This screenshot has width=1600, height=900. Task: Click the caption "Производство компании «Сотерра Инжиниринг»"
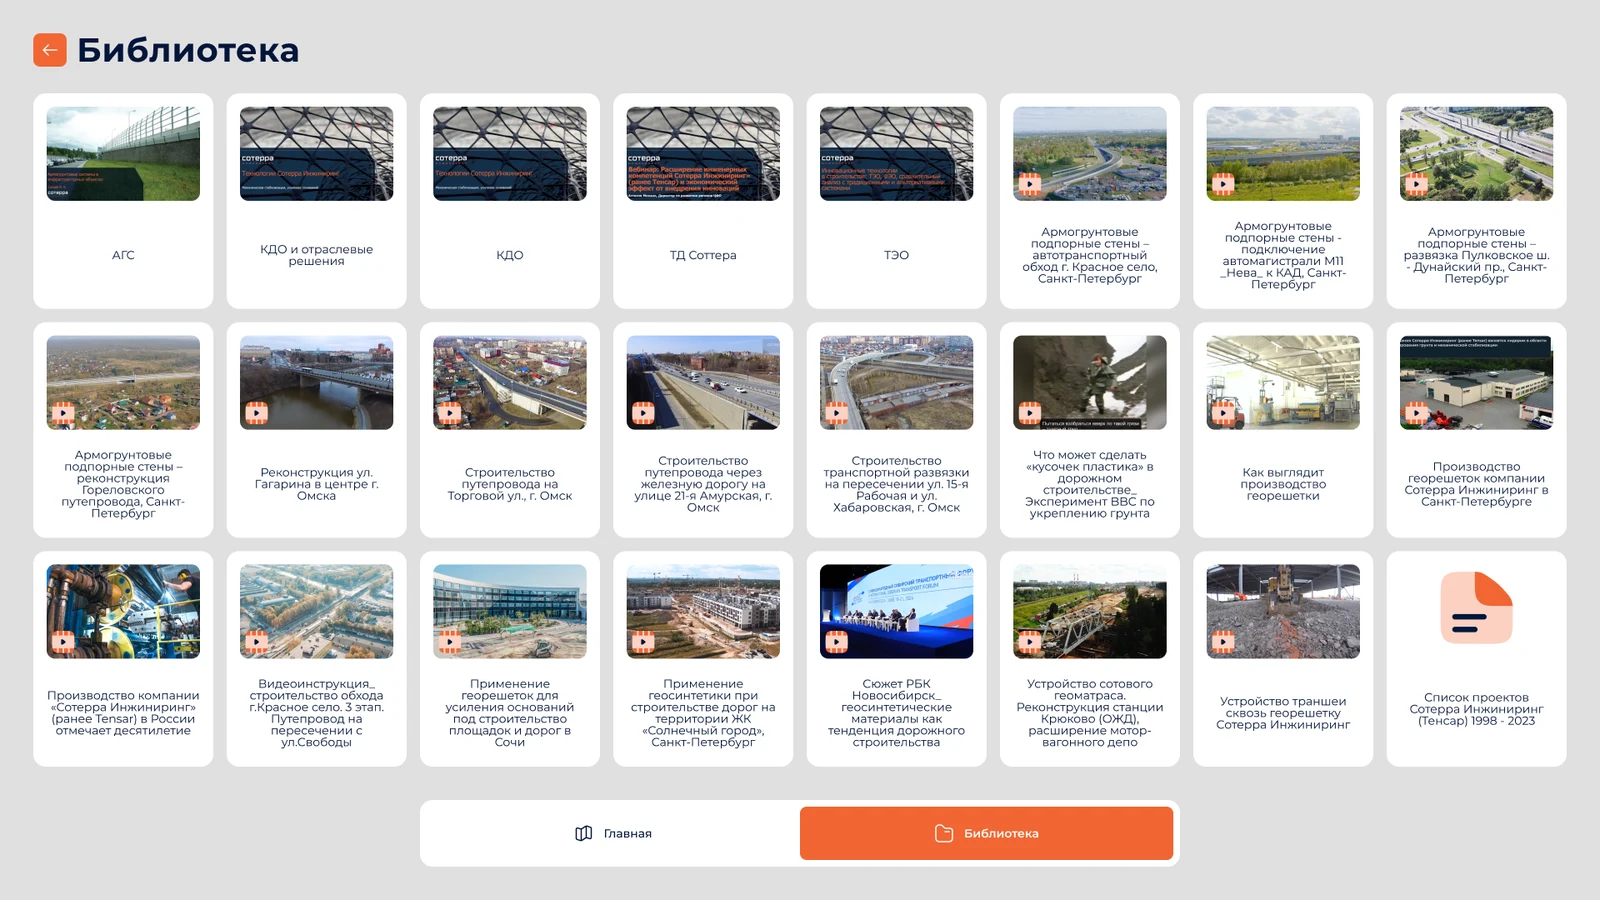pos(123,713)
